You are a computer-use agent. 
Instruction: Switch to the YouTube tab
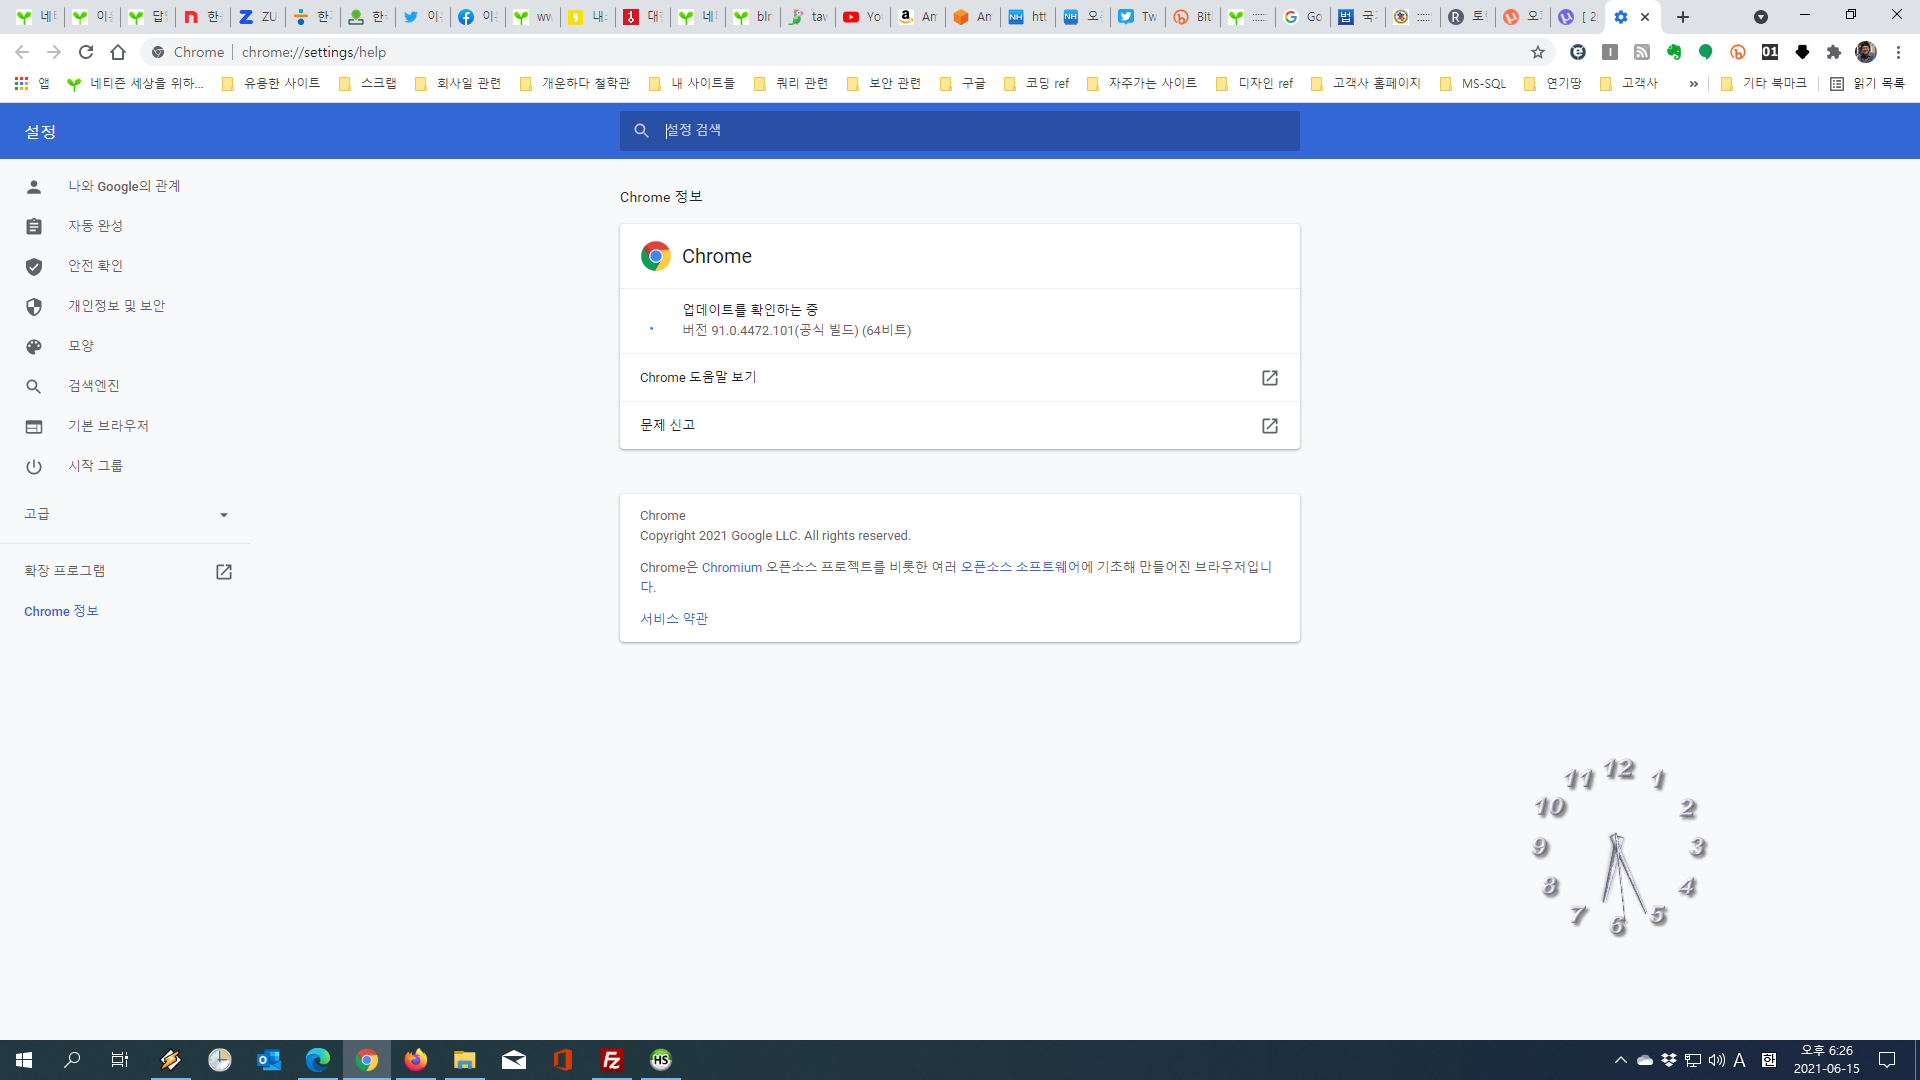[862, 17]
